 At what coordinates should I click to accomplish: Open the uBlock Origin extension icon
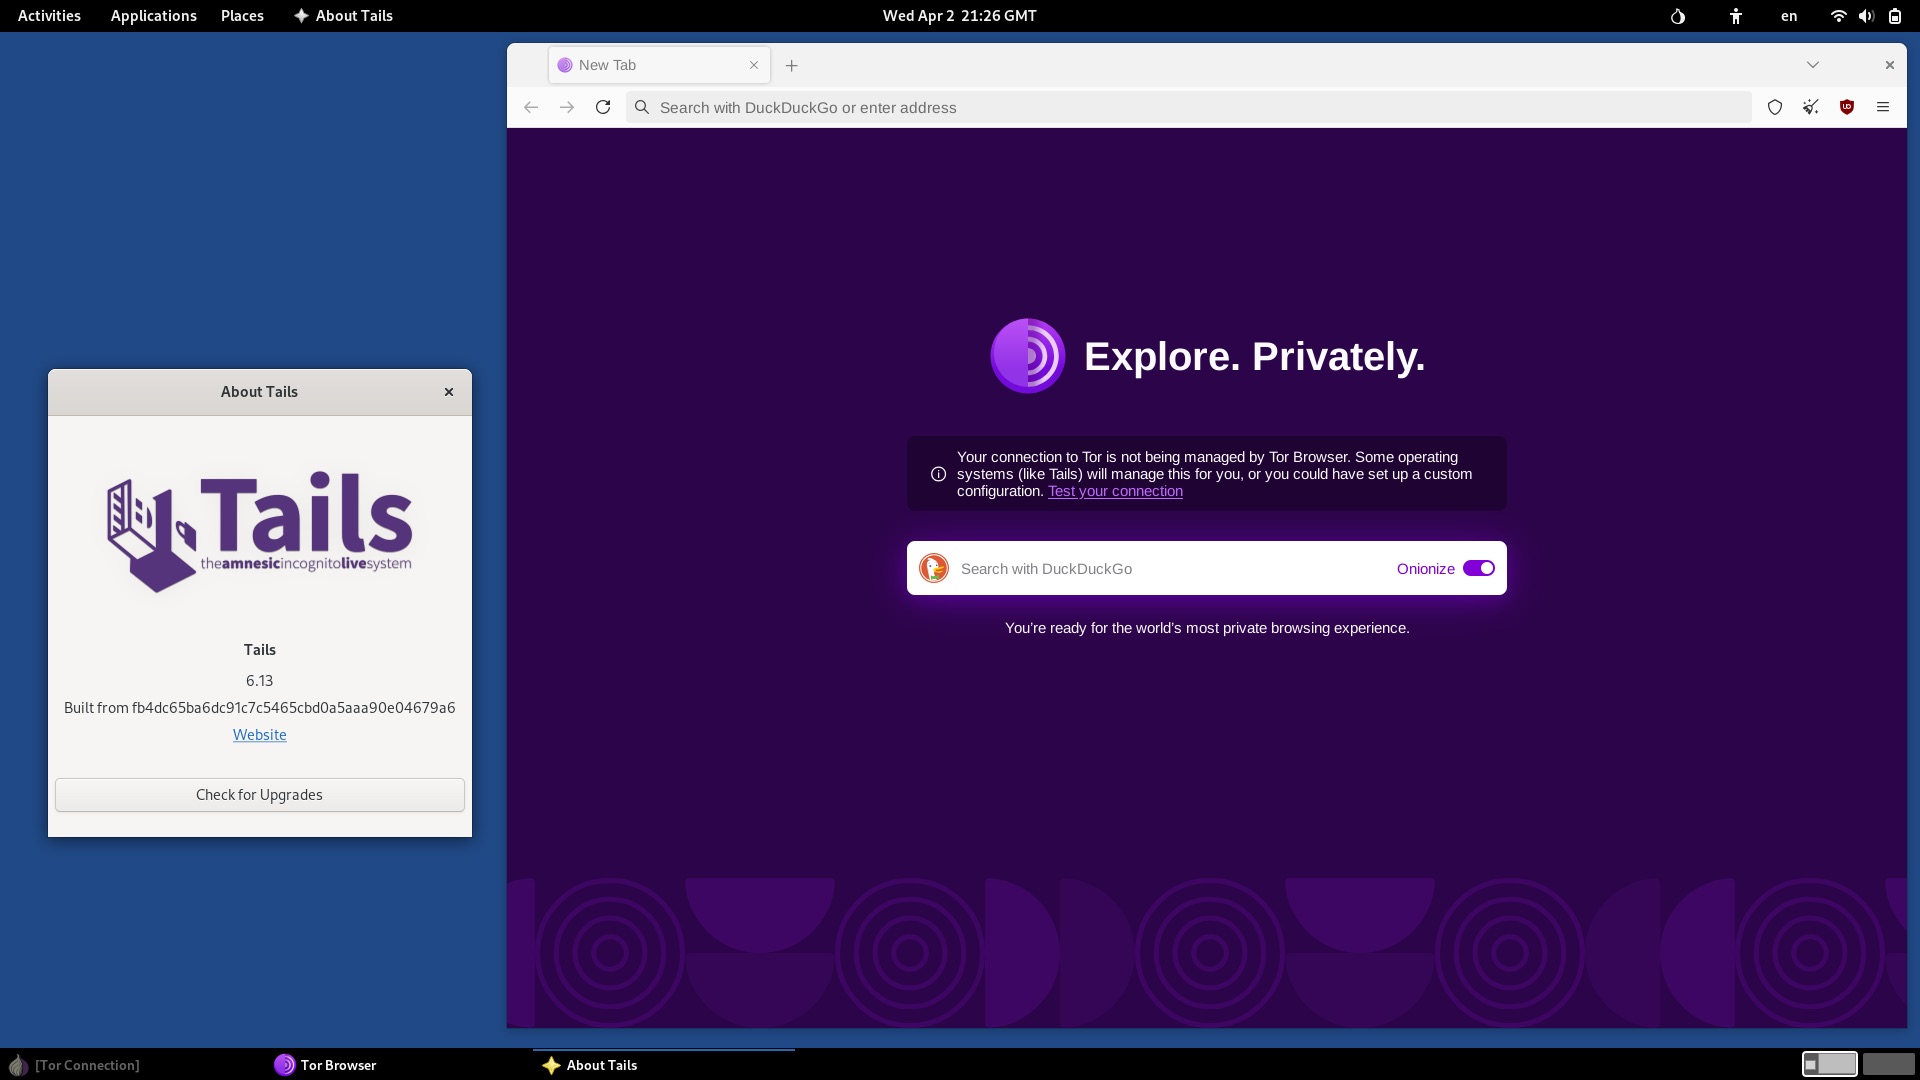pyautogui.click(x=1847, y=107)
